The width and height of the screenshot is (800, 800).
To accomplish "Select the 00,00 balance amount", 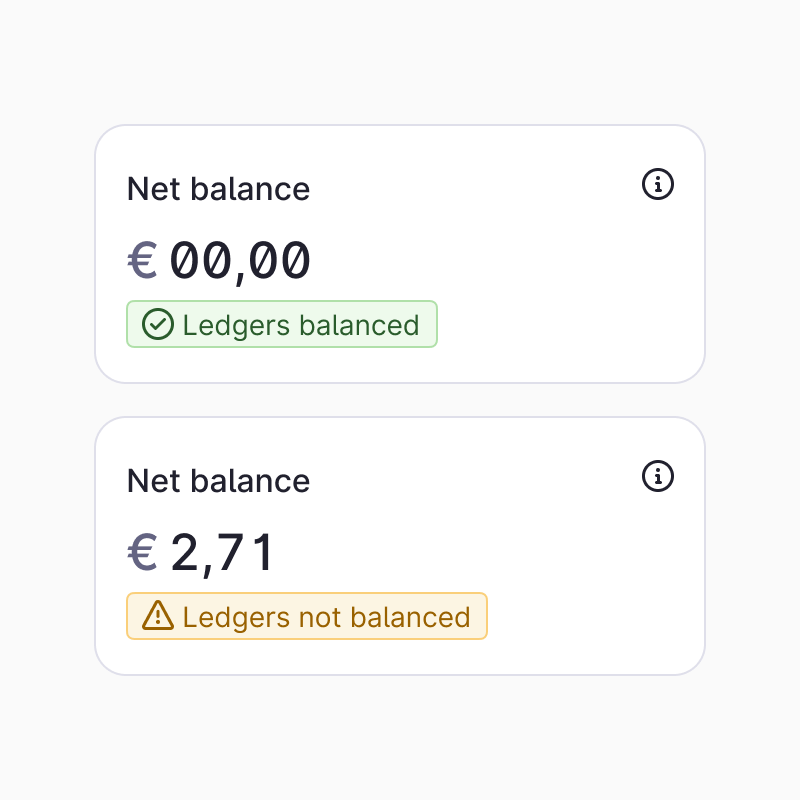I will coord(240,260).
